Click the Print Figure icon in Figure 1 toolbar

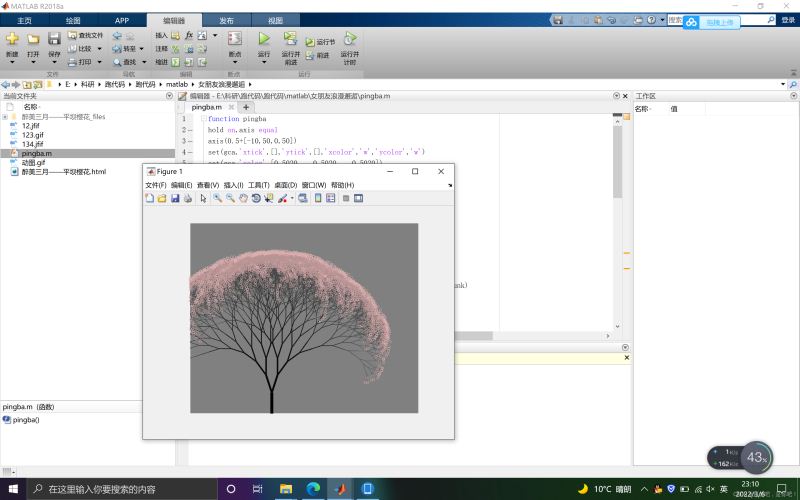point(188,198)
